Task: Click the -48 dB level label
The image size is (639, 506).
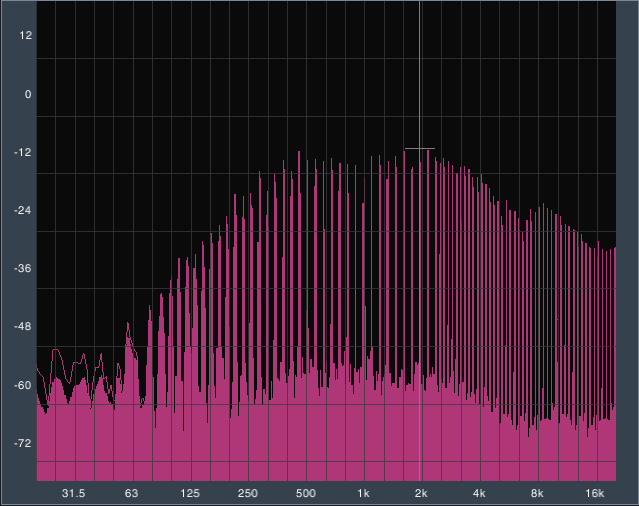Action: click(x=23, y=326)
